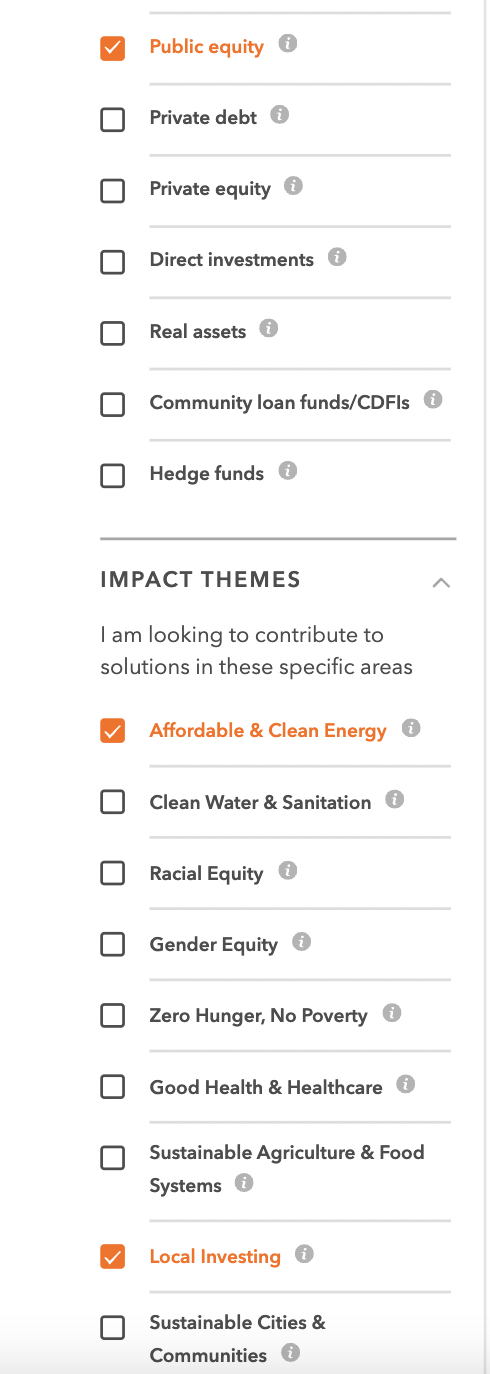
Task: Click the Impact Themes section heading
Action: point(200,579)
